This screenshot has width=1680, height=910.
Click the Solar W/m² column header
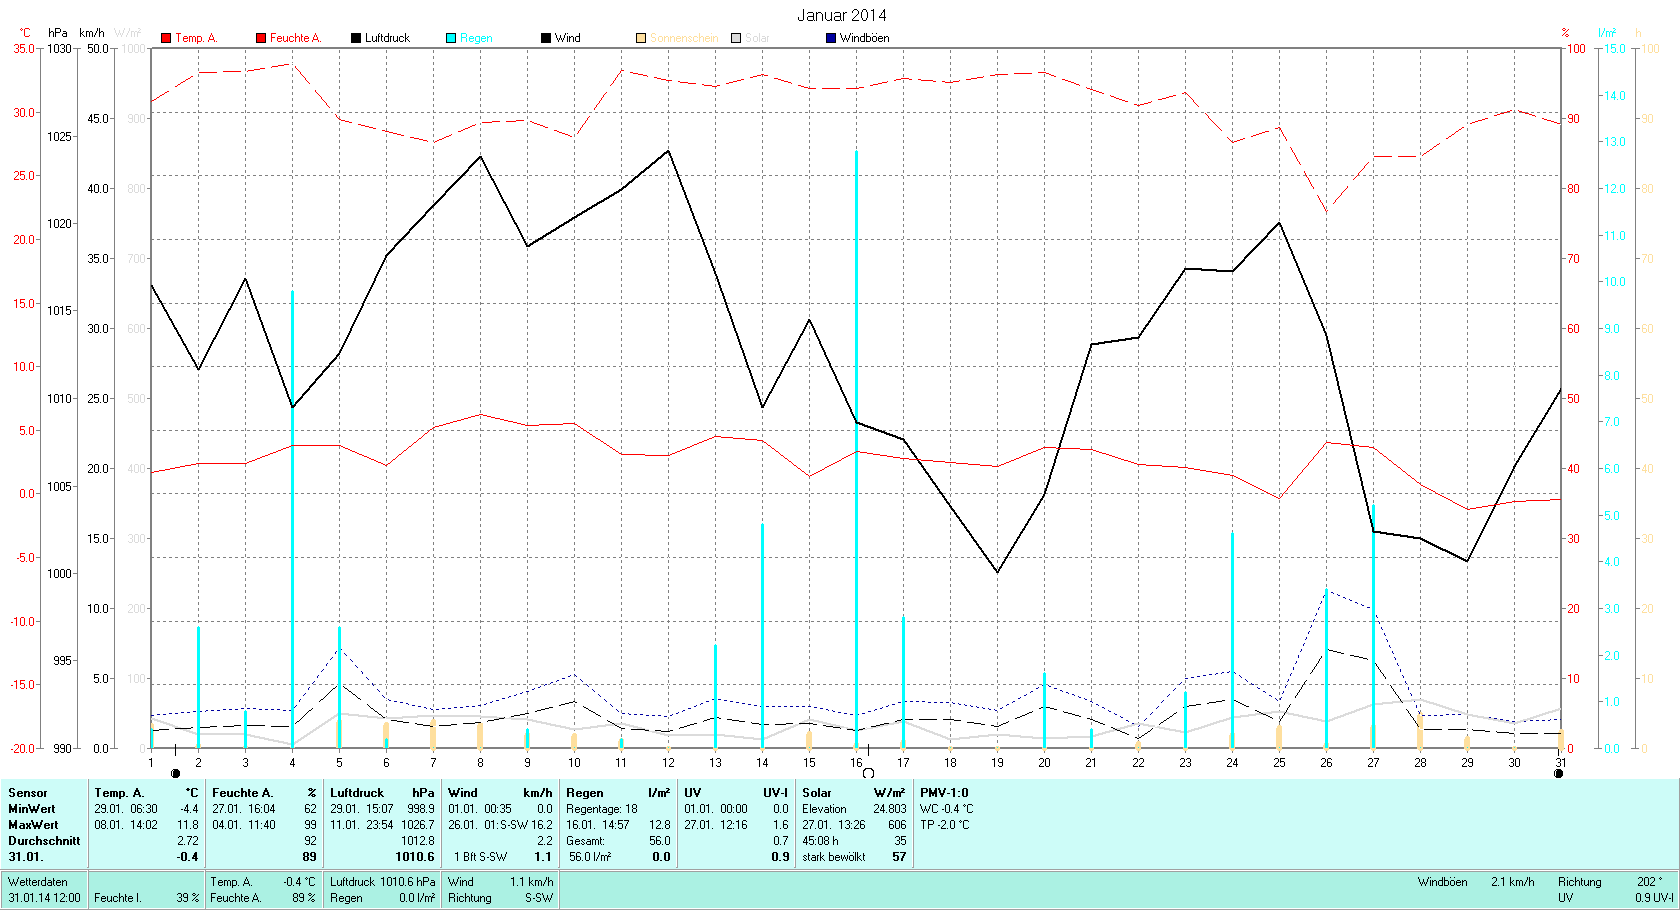pyautogui.click(x=854, y=793)
